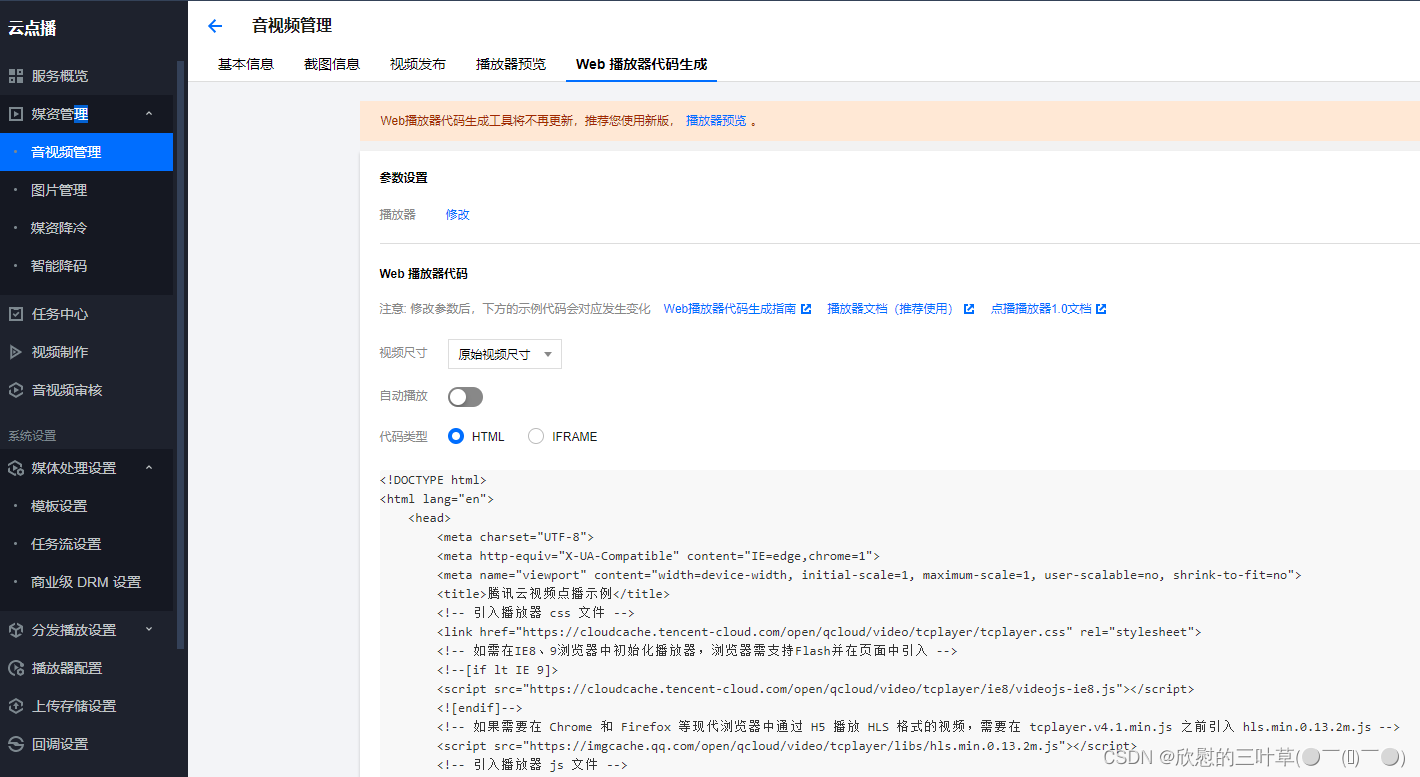Image resolution: width=1420 pixels, height=777 pixels.
Task: Click the 媒体处理设置 cube icon
Action: click(16, 468)
